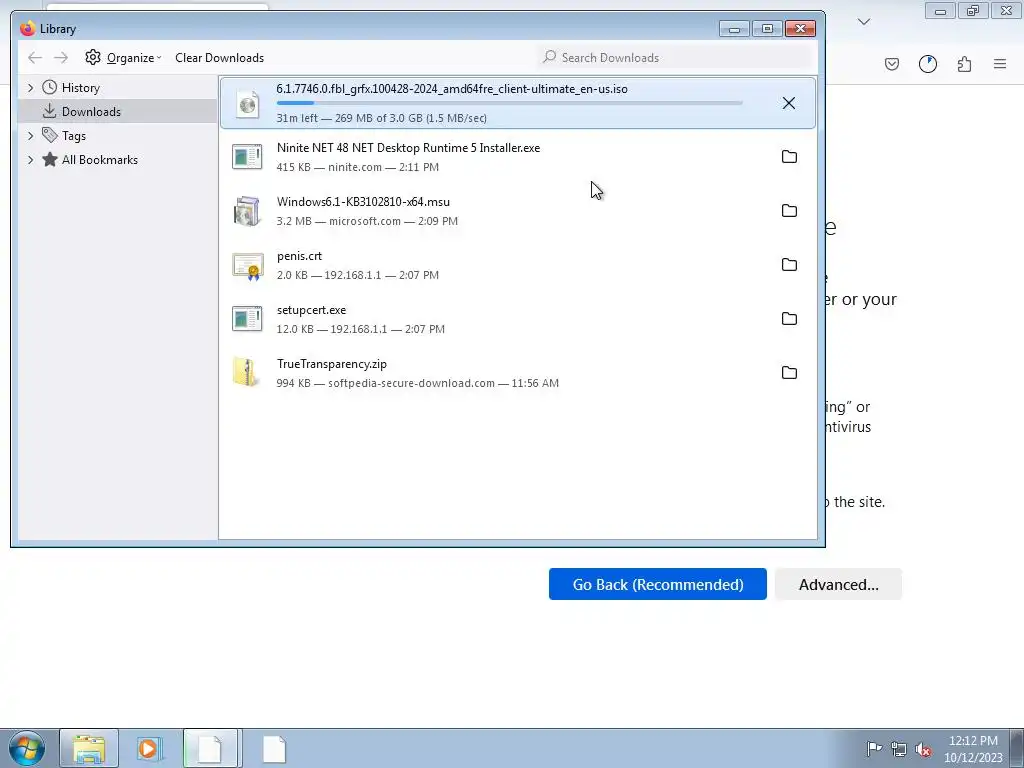Show Windows6.1-KB3102810-x64.msu in folder
The width and height of the screenshot is (1024, 768).
click(x=789, y=211)
